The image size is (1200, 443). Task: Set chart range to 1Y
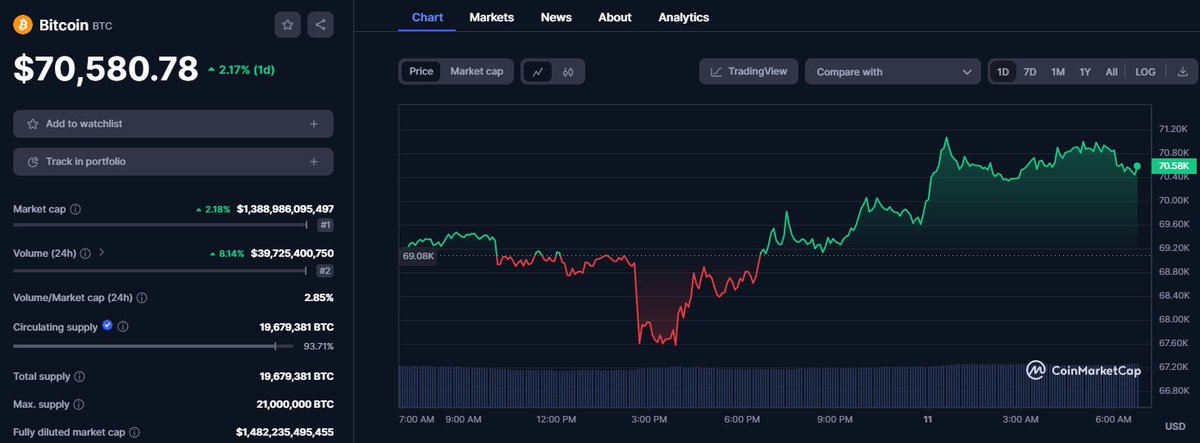coord(1084,72)
